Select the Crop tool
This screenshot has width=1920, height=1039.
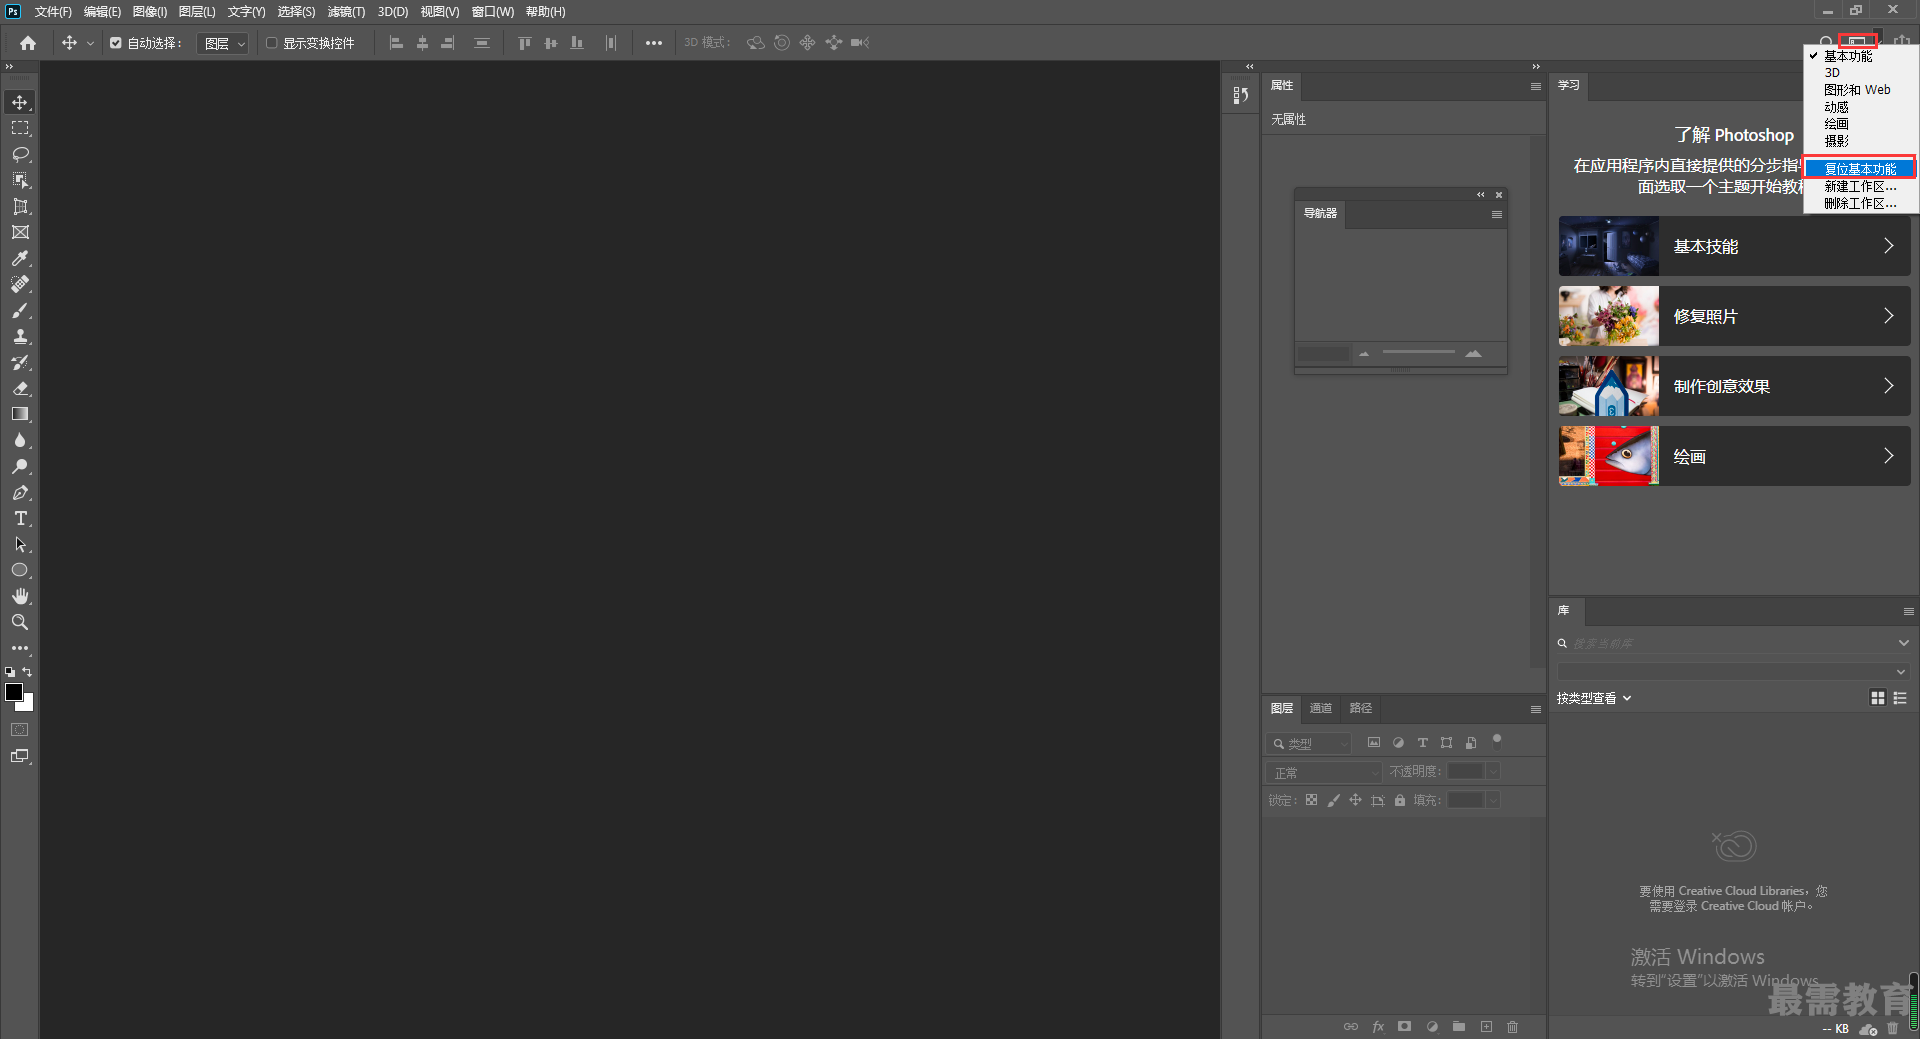pyautogui.click(x=20, y=206)
